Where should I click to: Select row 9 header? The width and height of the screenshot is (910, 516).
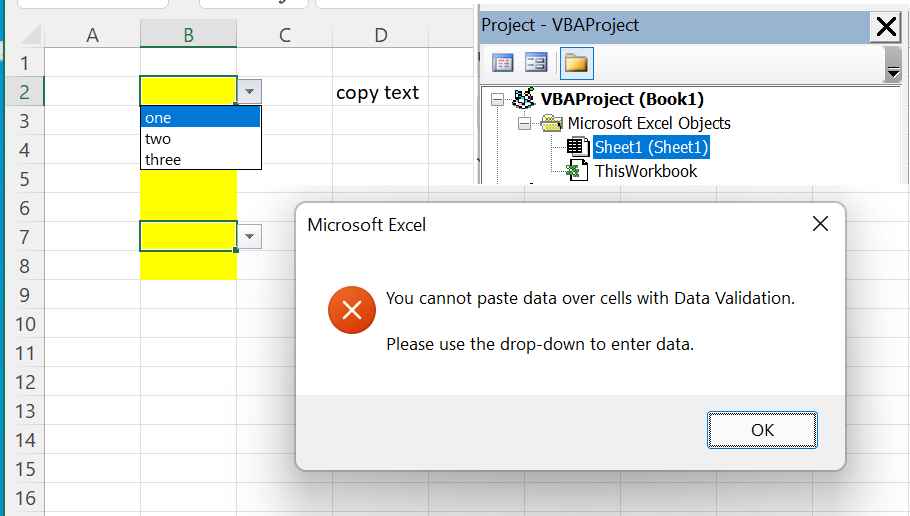[x=24, y=294]
